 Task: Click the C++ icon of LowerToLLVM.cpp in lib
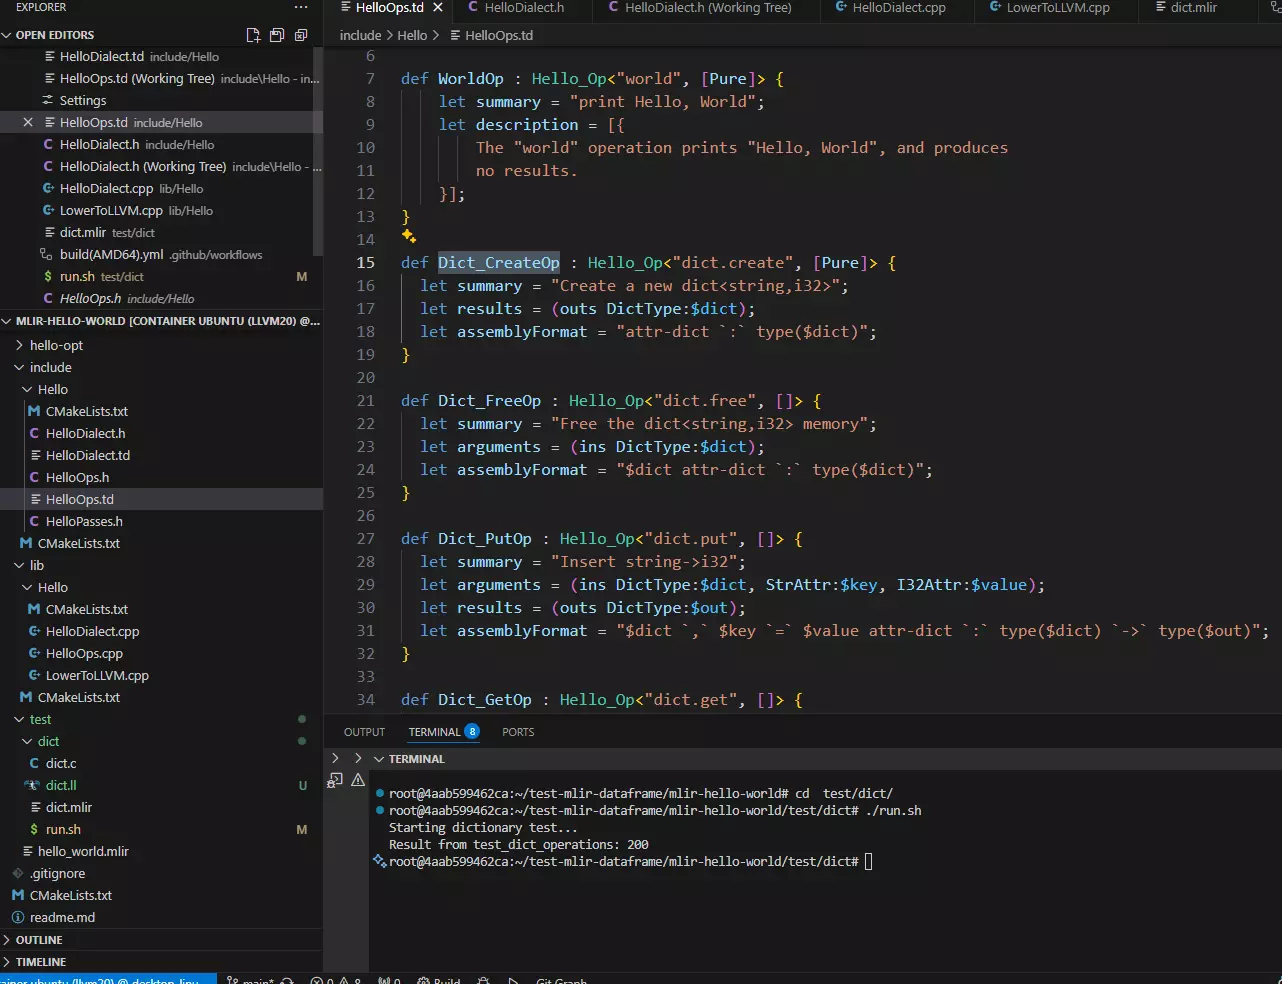(x=34, y=675)
